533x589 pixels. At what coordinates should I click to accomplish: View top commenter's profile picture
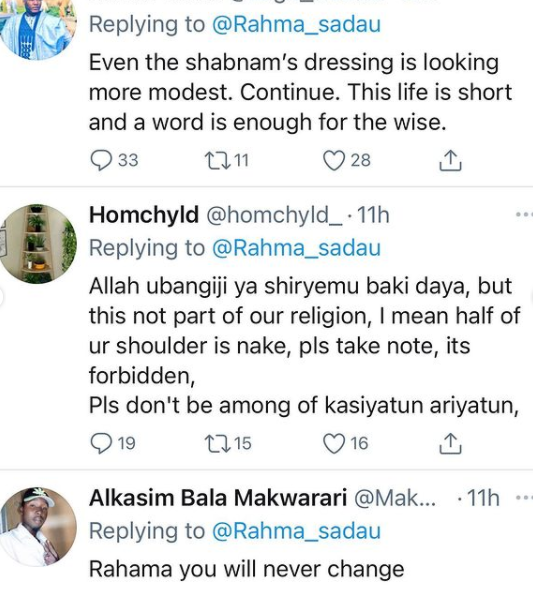click(37, 26)
